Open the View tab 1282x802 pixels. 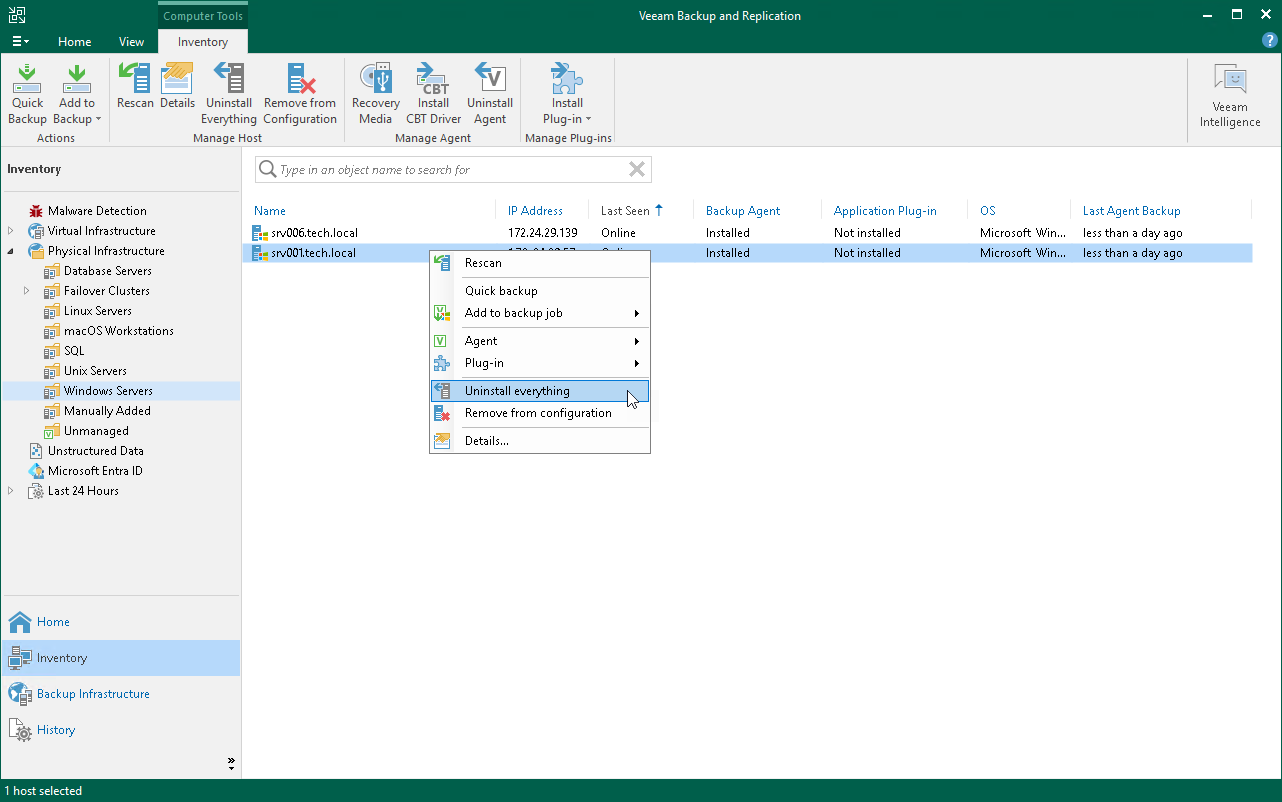pyautogui.click(x=131, y=41)
